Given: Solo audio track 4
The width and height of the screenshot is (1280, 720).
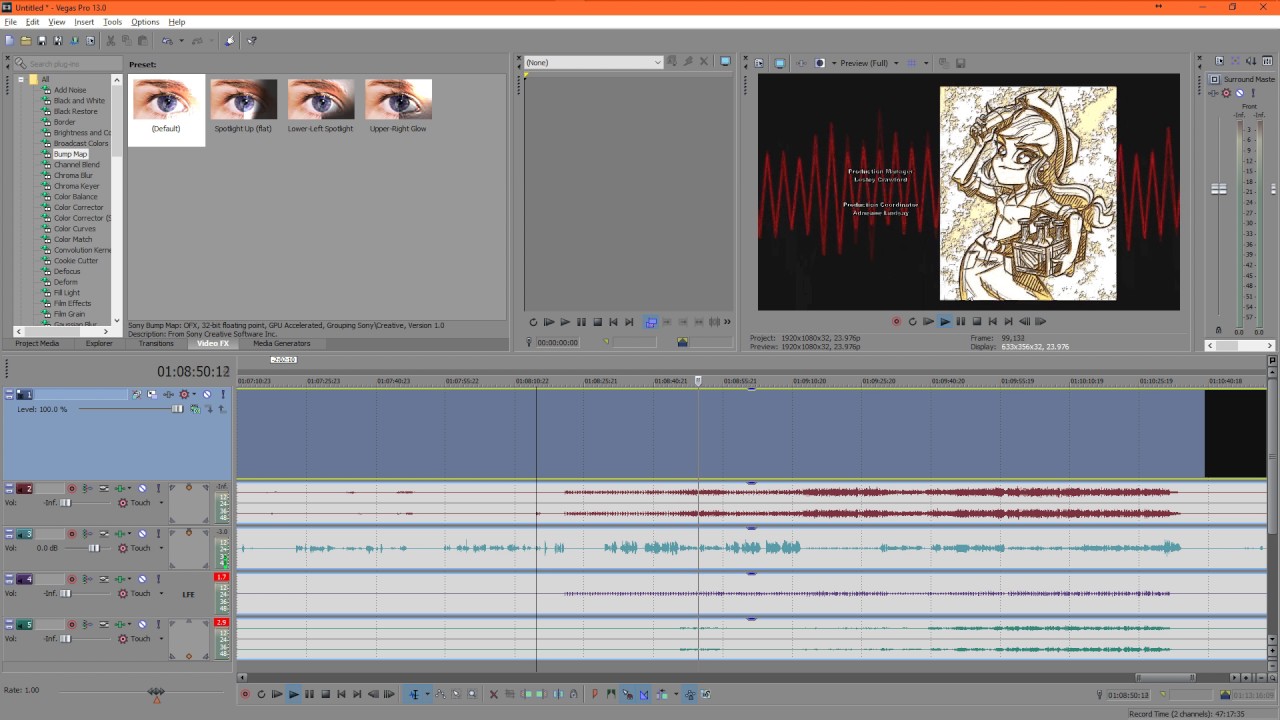Looking at the screenshot, I should tap(158, 578).
